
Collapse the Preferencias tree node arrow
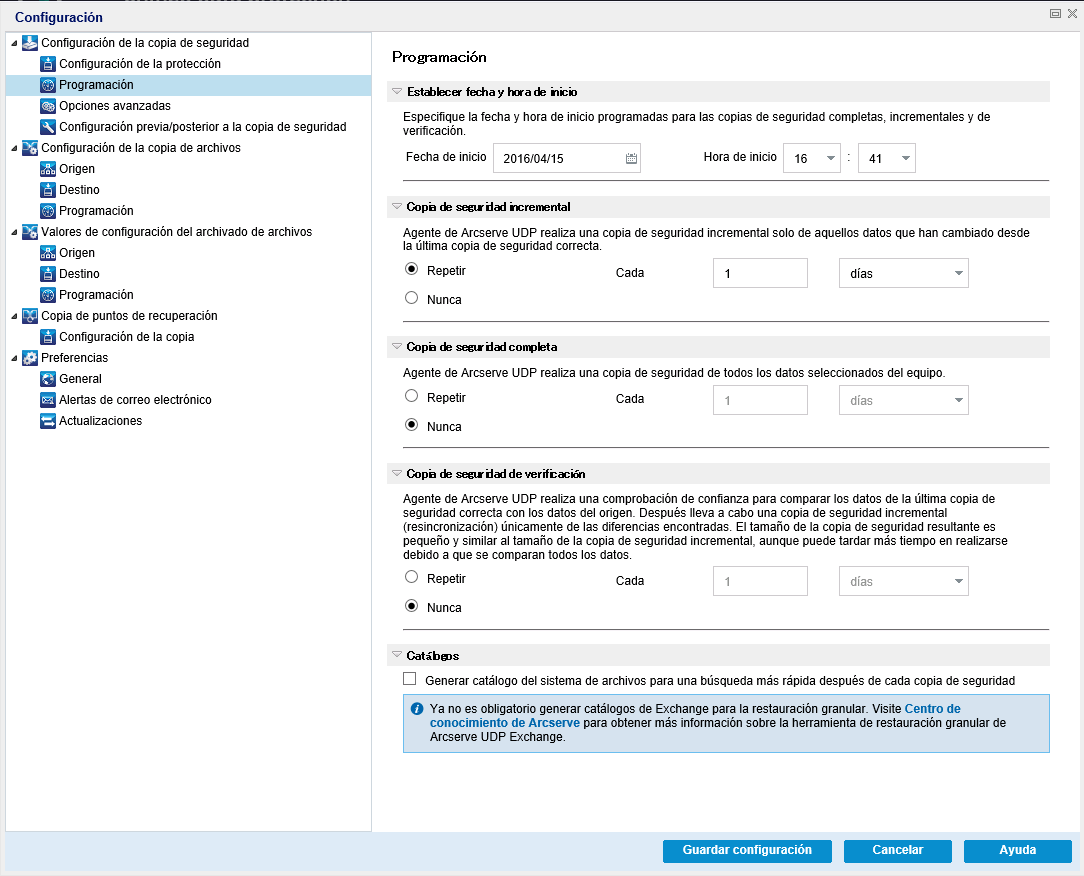pos(15,358)
